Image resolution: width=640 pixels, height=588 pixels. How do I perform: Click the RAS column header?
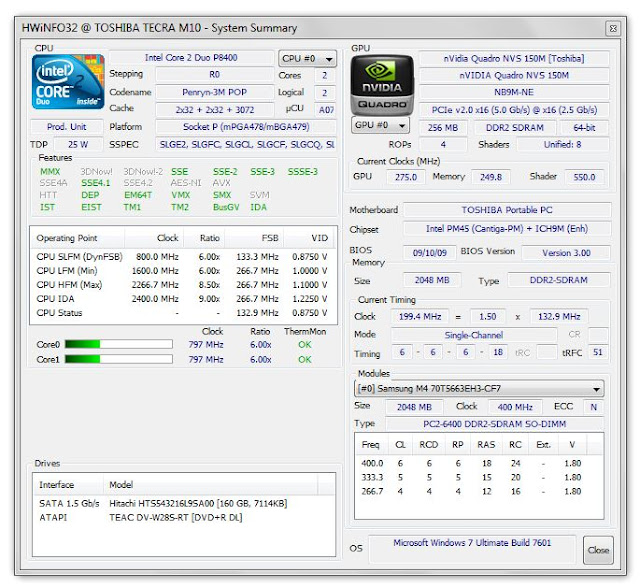486,445
